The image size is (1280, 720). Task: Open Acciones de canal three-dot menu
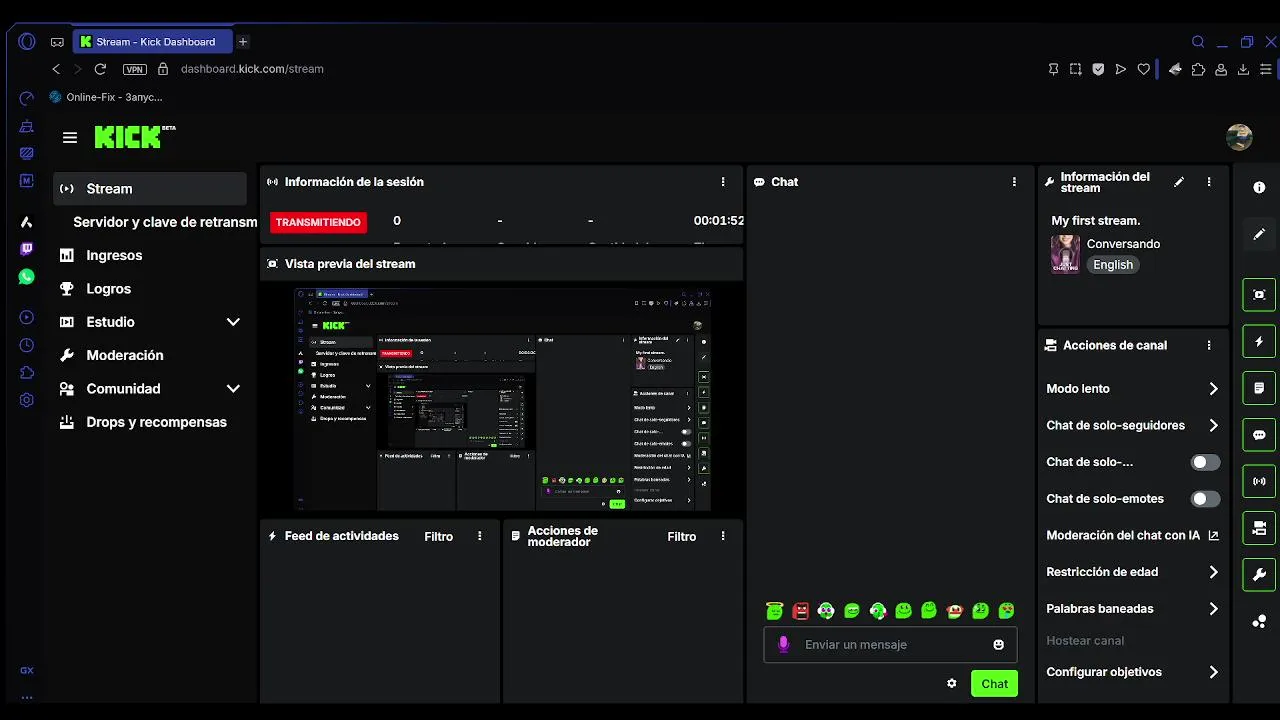point(1209,345)
